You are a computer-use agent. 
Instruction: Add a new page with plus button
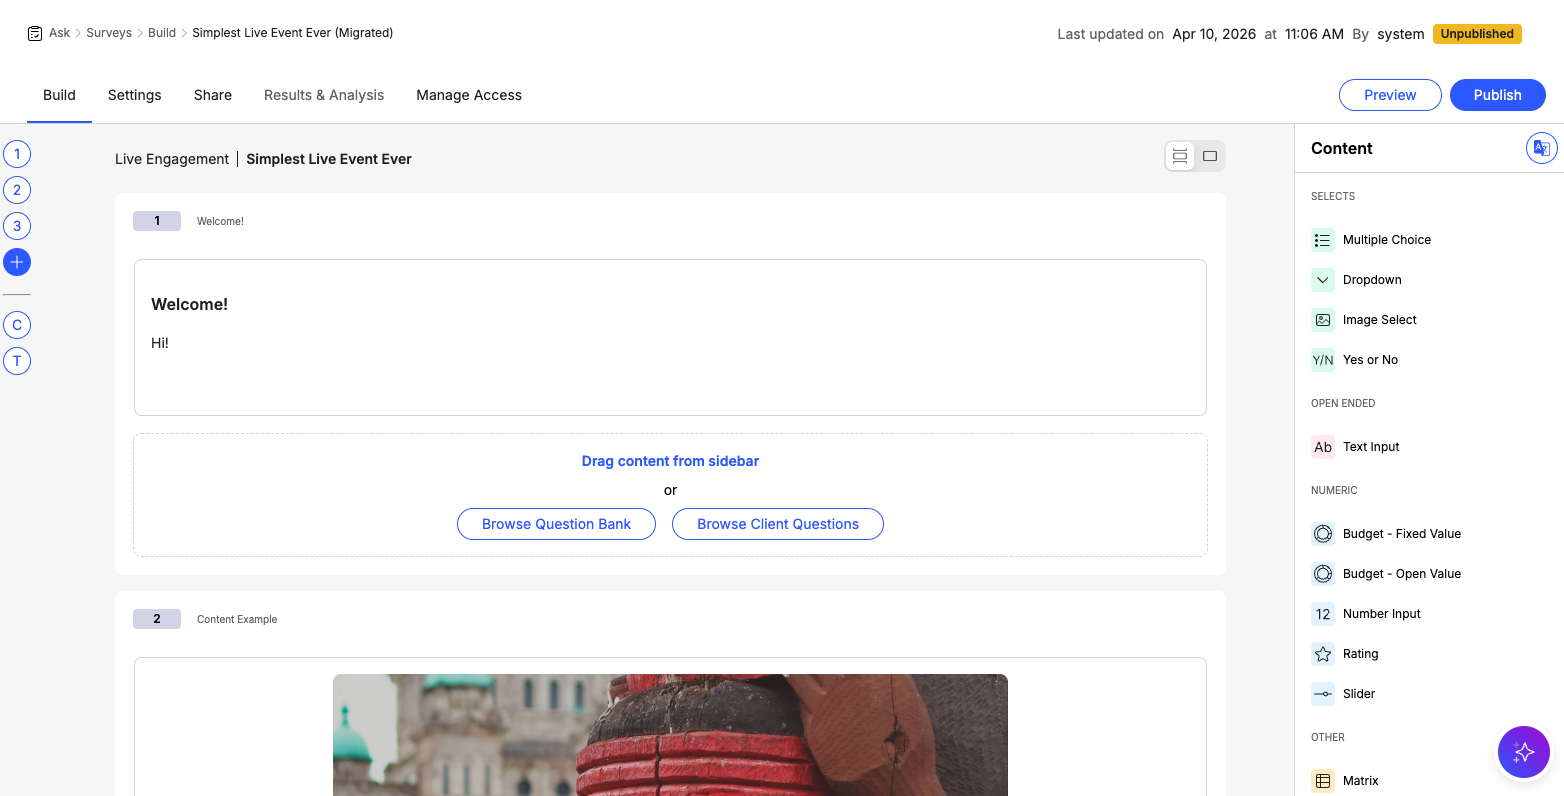pos(17,262)
